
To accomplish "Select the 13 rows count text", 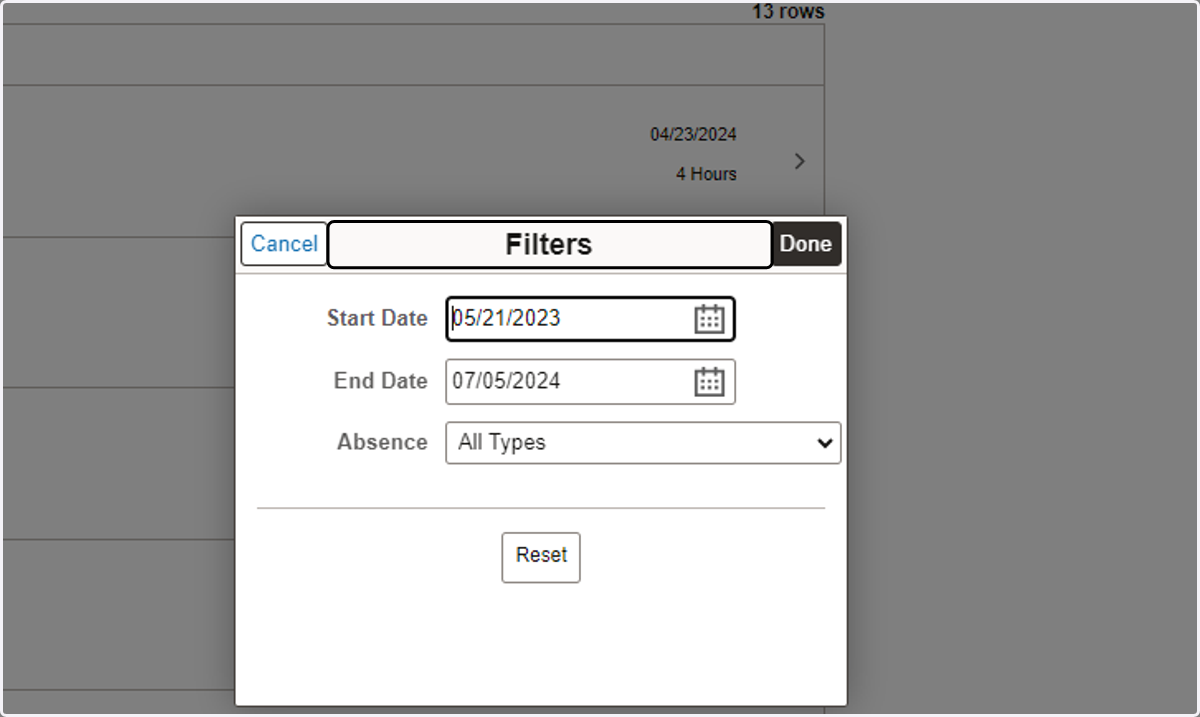I will (788, 12).
